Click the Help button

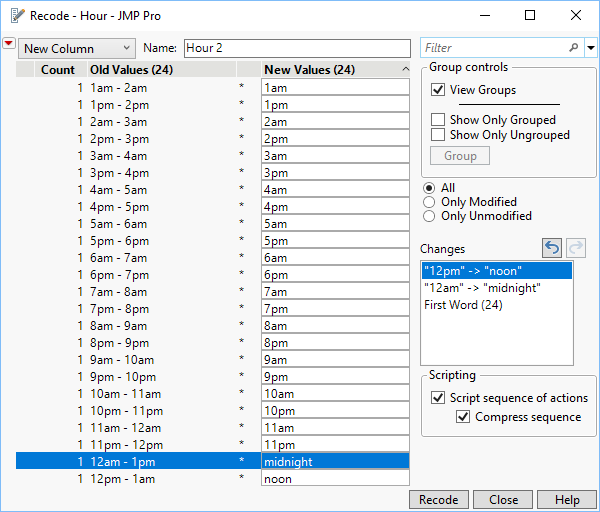pos(567,500)
